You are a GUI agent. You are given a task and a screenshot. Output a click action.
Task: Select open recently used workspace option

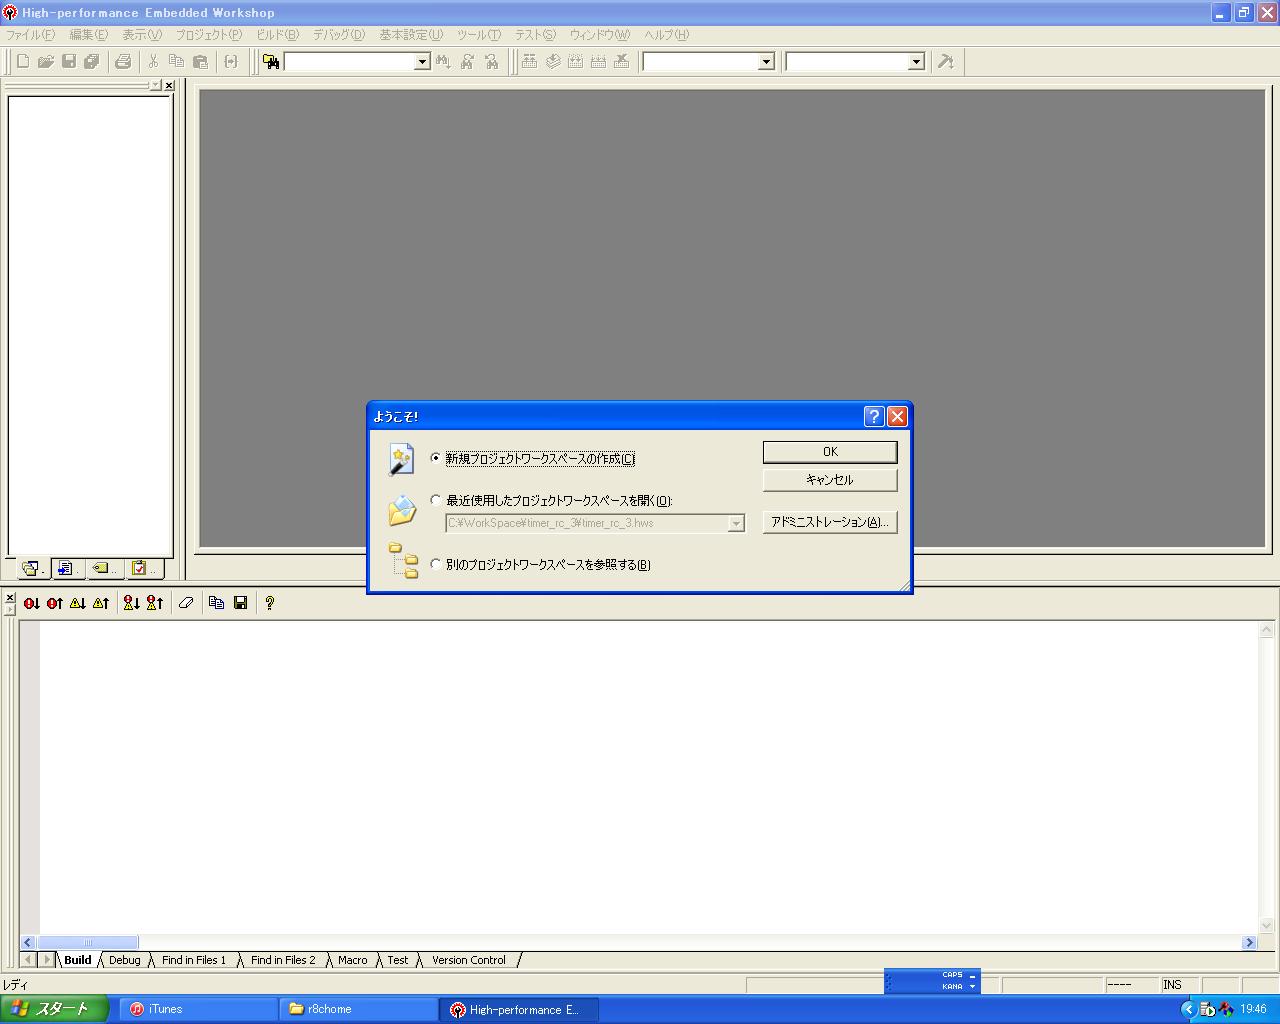click(435, 500)
